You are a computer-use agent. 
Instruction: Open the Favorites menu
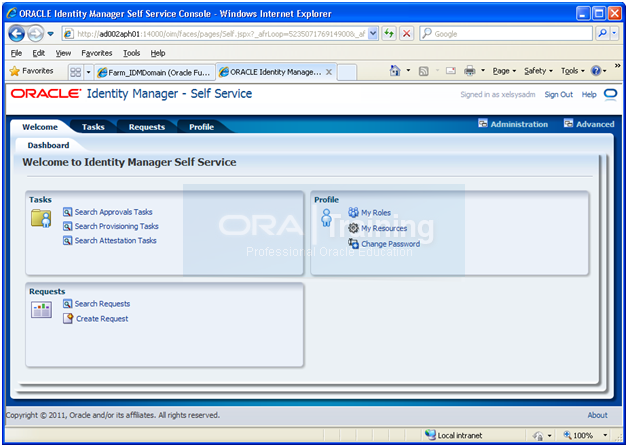(97, 53)
